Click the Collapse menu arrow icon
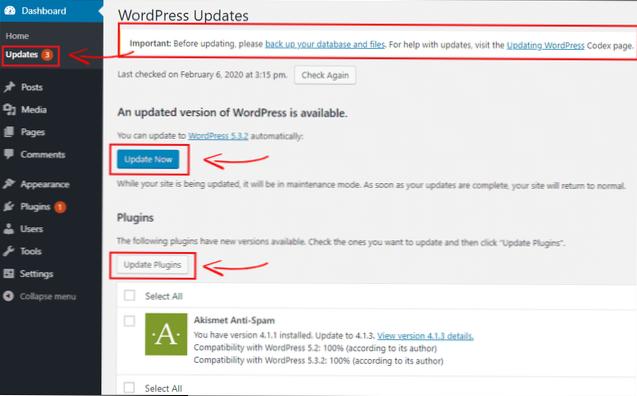637x396 pixels. pos(9,296)
